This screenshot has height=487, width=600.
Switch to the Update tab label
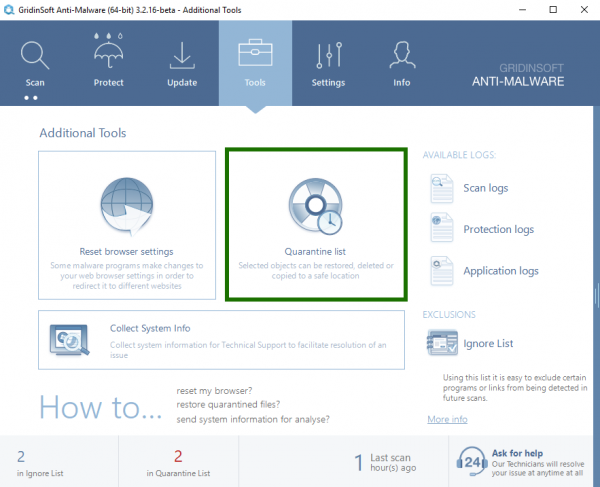182,83
